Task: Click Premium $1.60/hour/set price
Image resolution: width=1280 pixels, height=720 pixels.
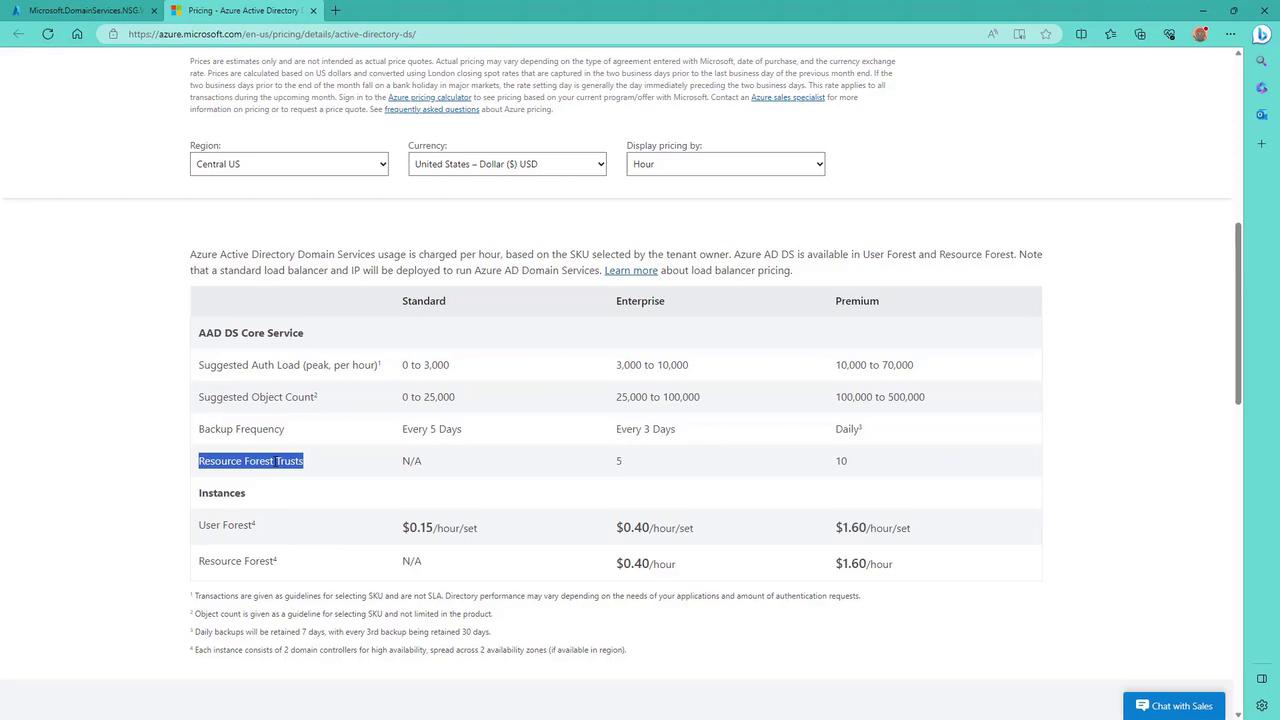Action: pyautogui.click(x=873, y=528)
